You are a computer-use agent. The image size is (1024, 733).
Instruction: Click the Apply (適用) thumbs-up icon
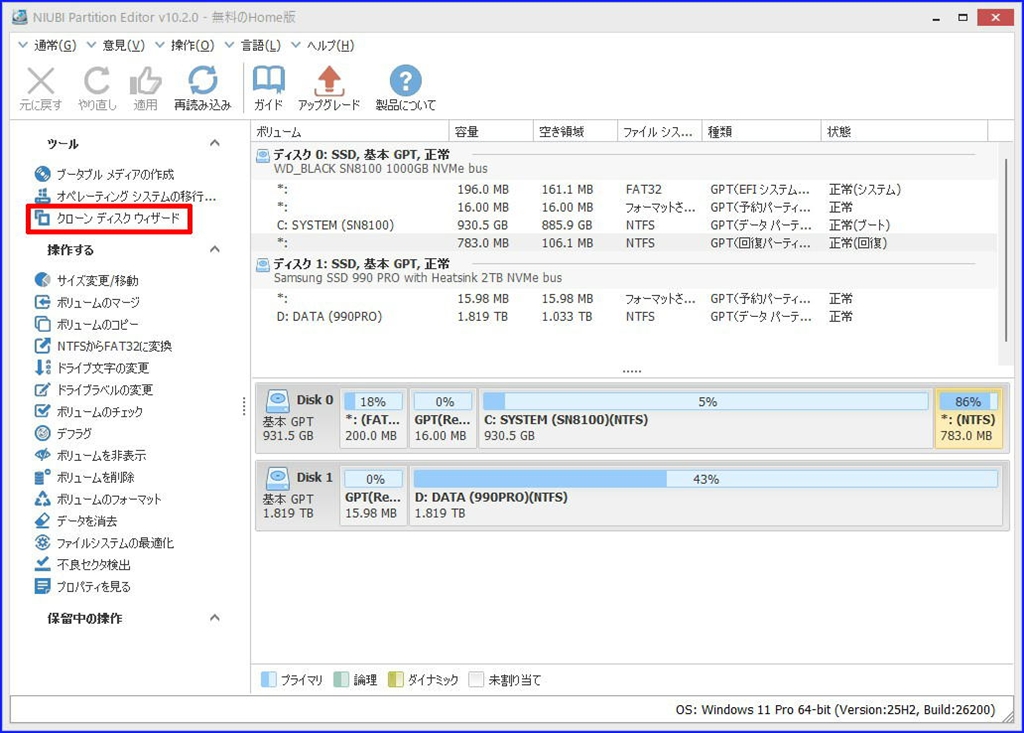[145, 82]
